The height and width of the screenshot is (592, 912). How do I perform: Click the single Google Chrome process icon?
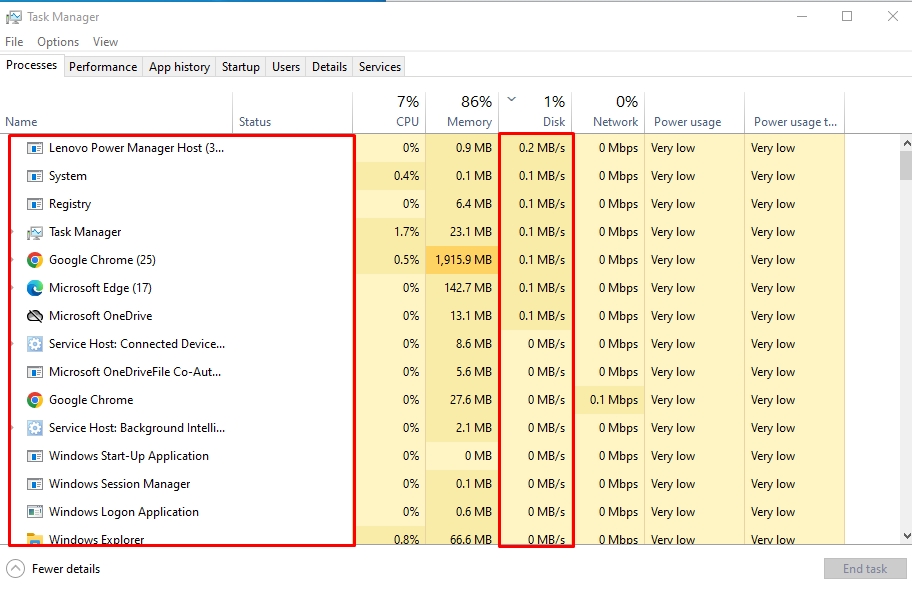35,400
